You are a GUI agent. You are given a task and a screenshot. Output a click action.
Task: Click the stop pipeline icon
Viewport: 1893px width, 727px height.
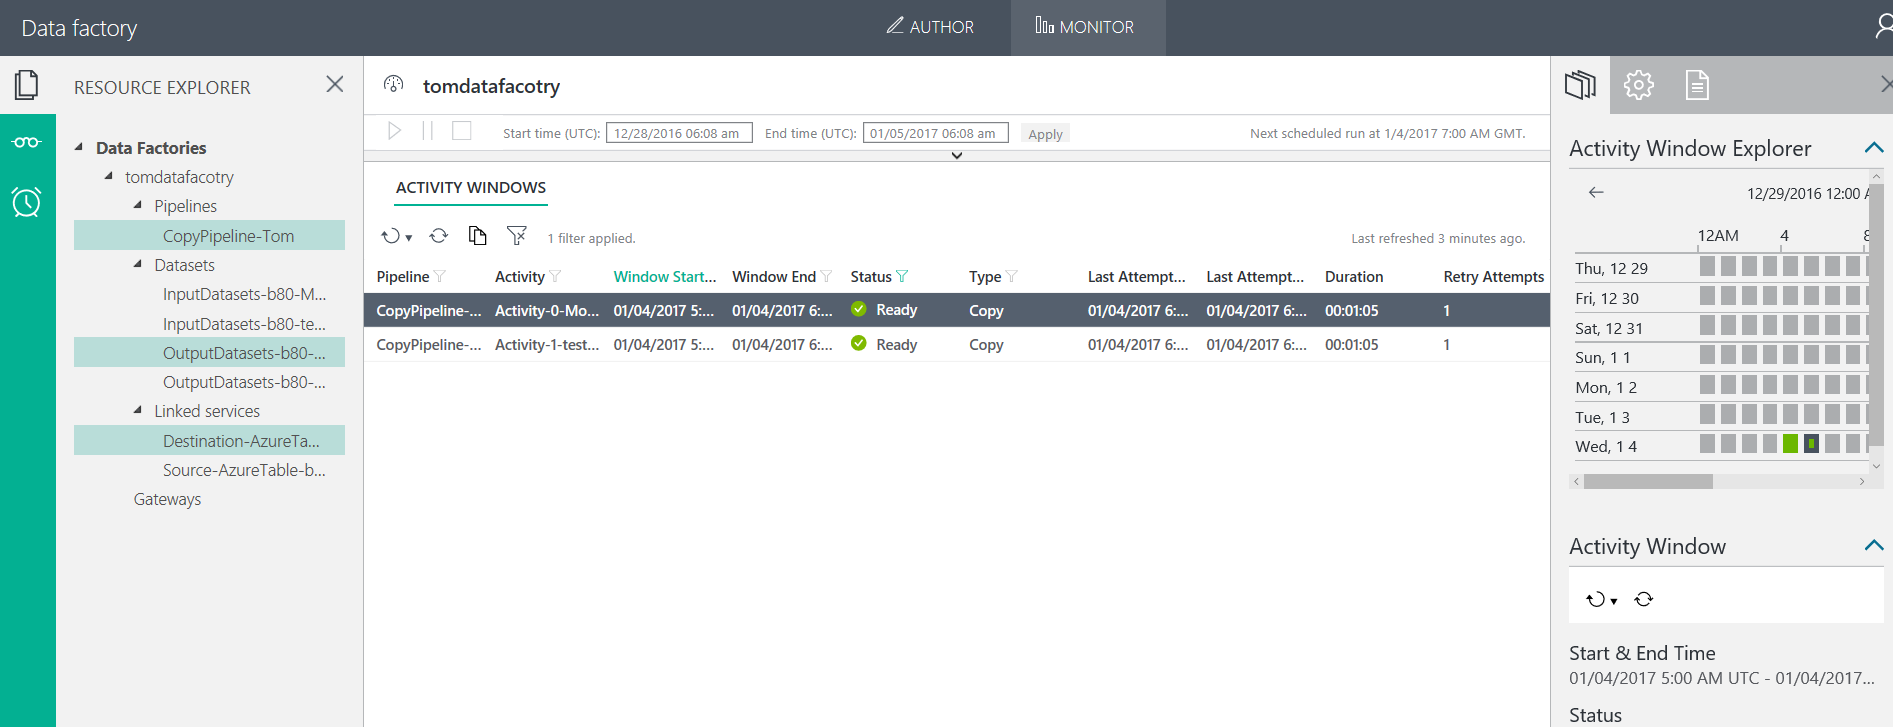click(x=462, y=131)
